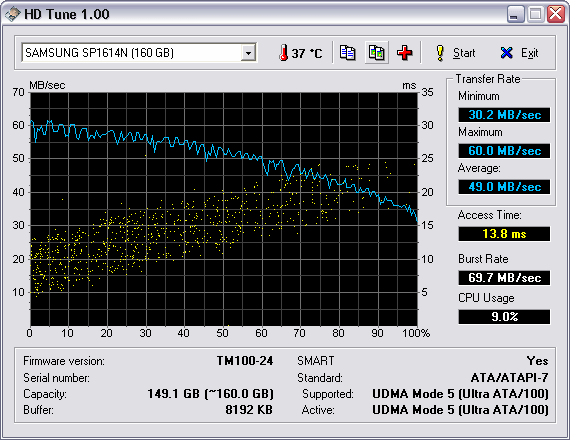Image resolution: width=570 pixels, height=440 pixels.
Task: Click the Average 49.0 MB/sec readout
Action: (x=504, y=187)
